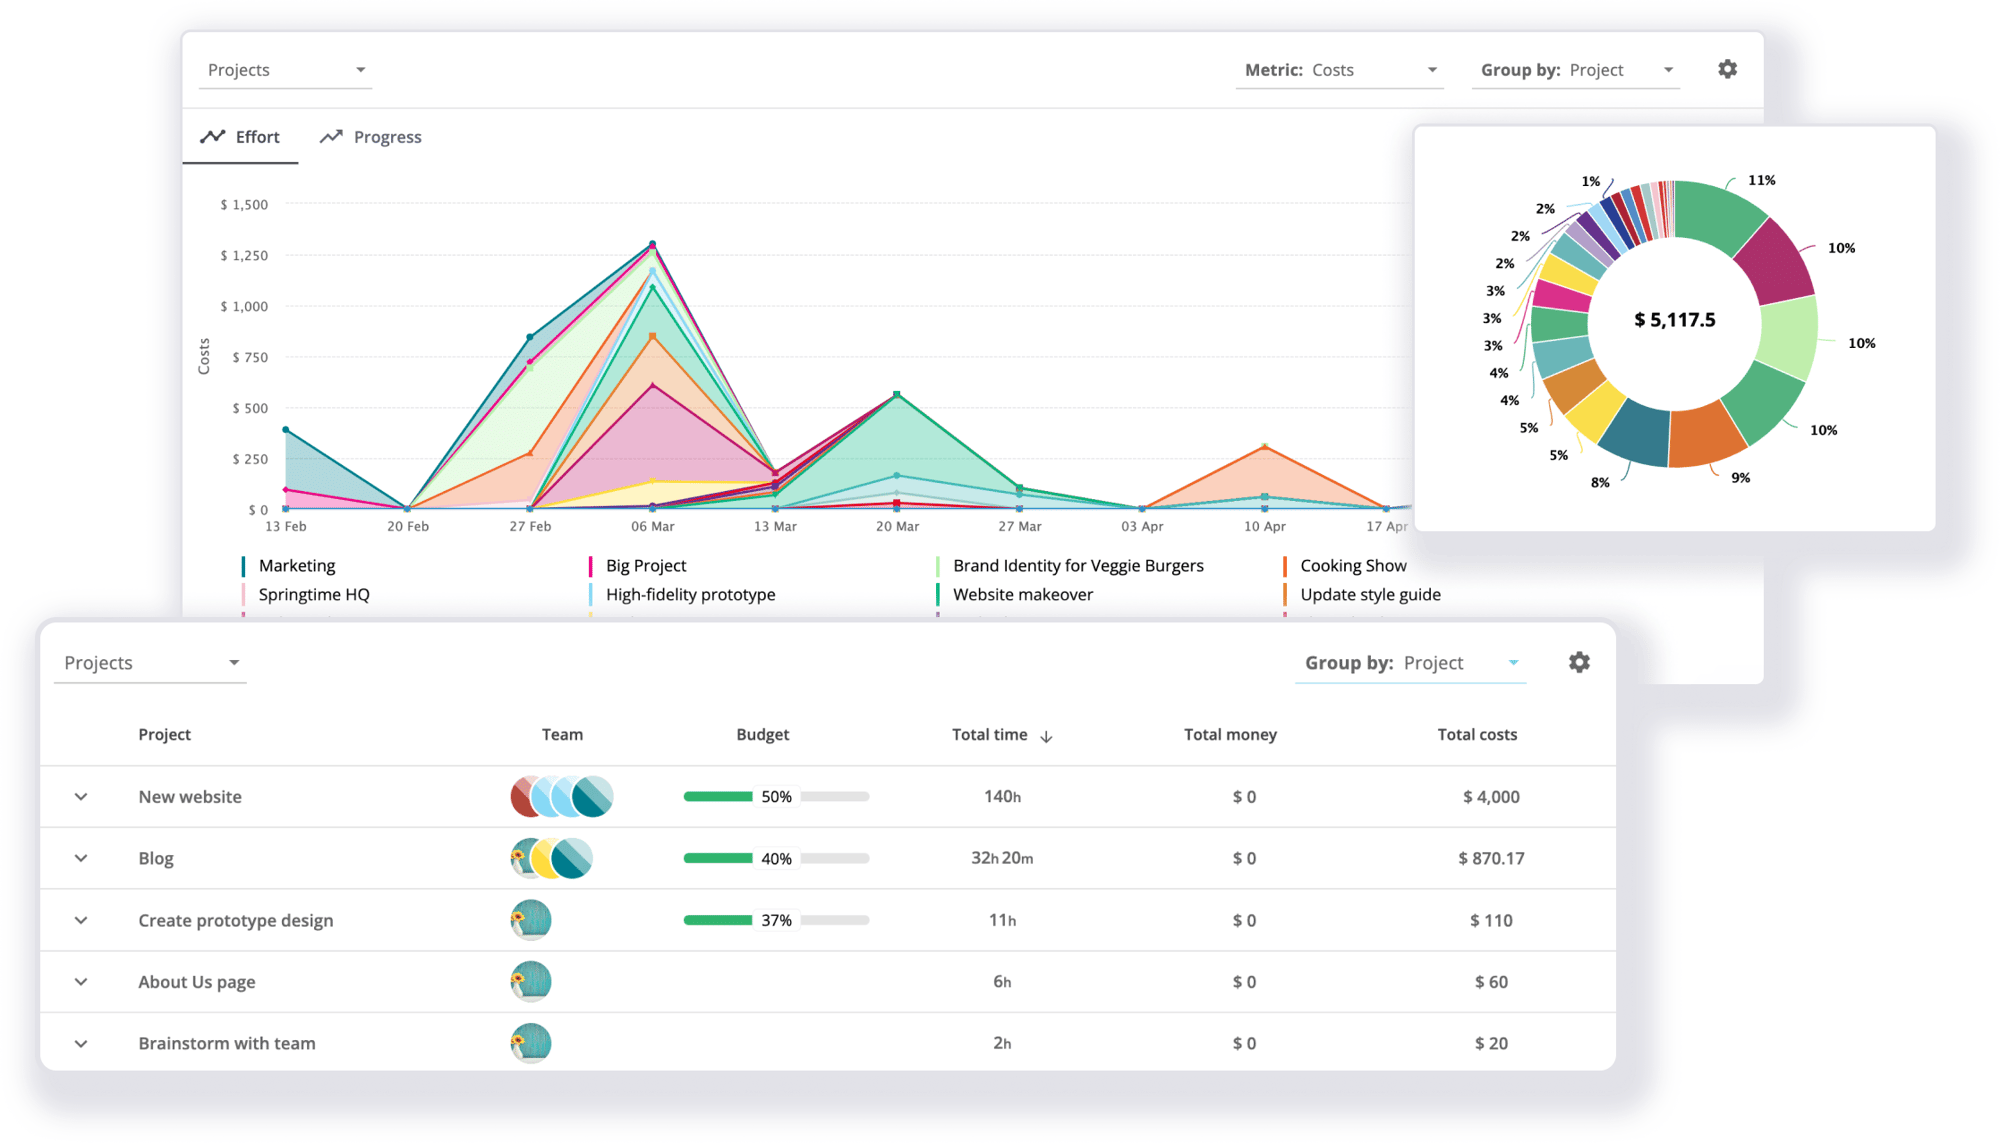Toggle Update style guide legend entry
This screenshot has width=2000, height=1143.
coord(1362,595)
